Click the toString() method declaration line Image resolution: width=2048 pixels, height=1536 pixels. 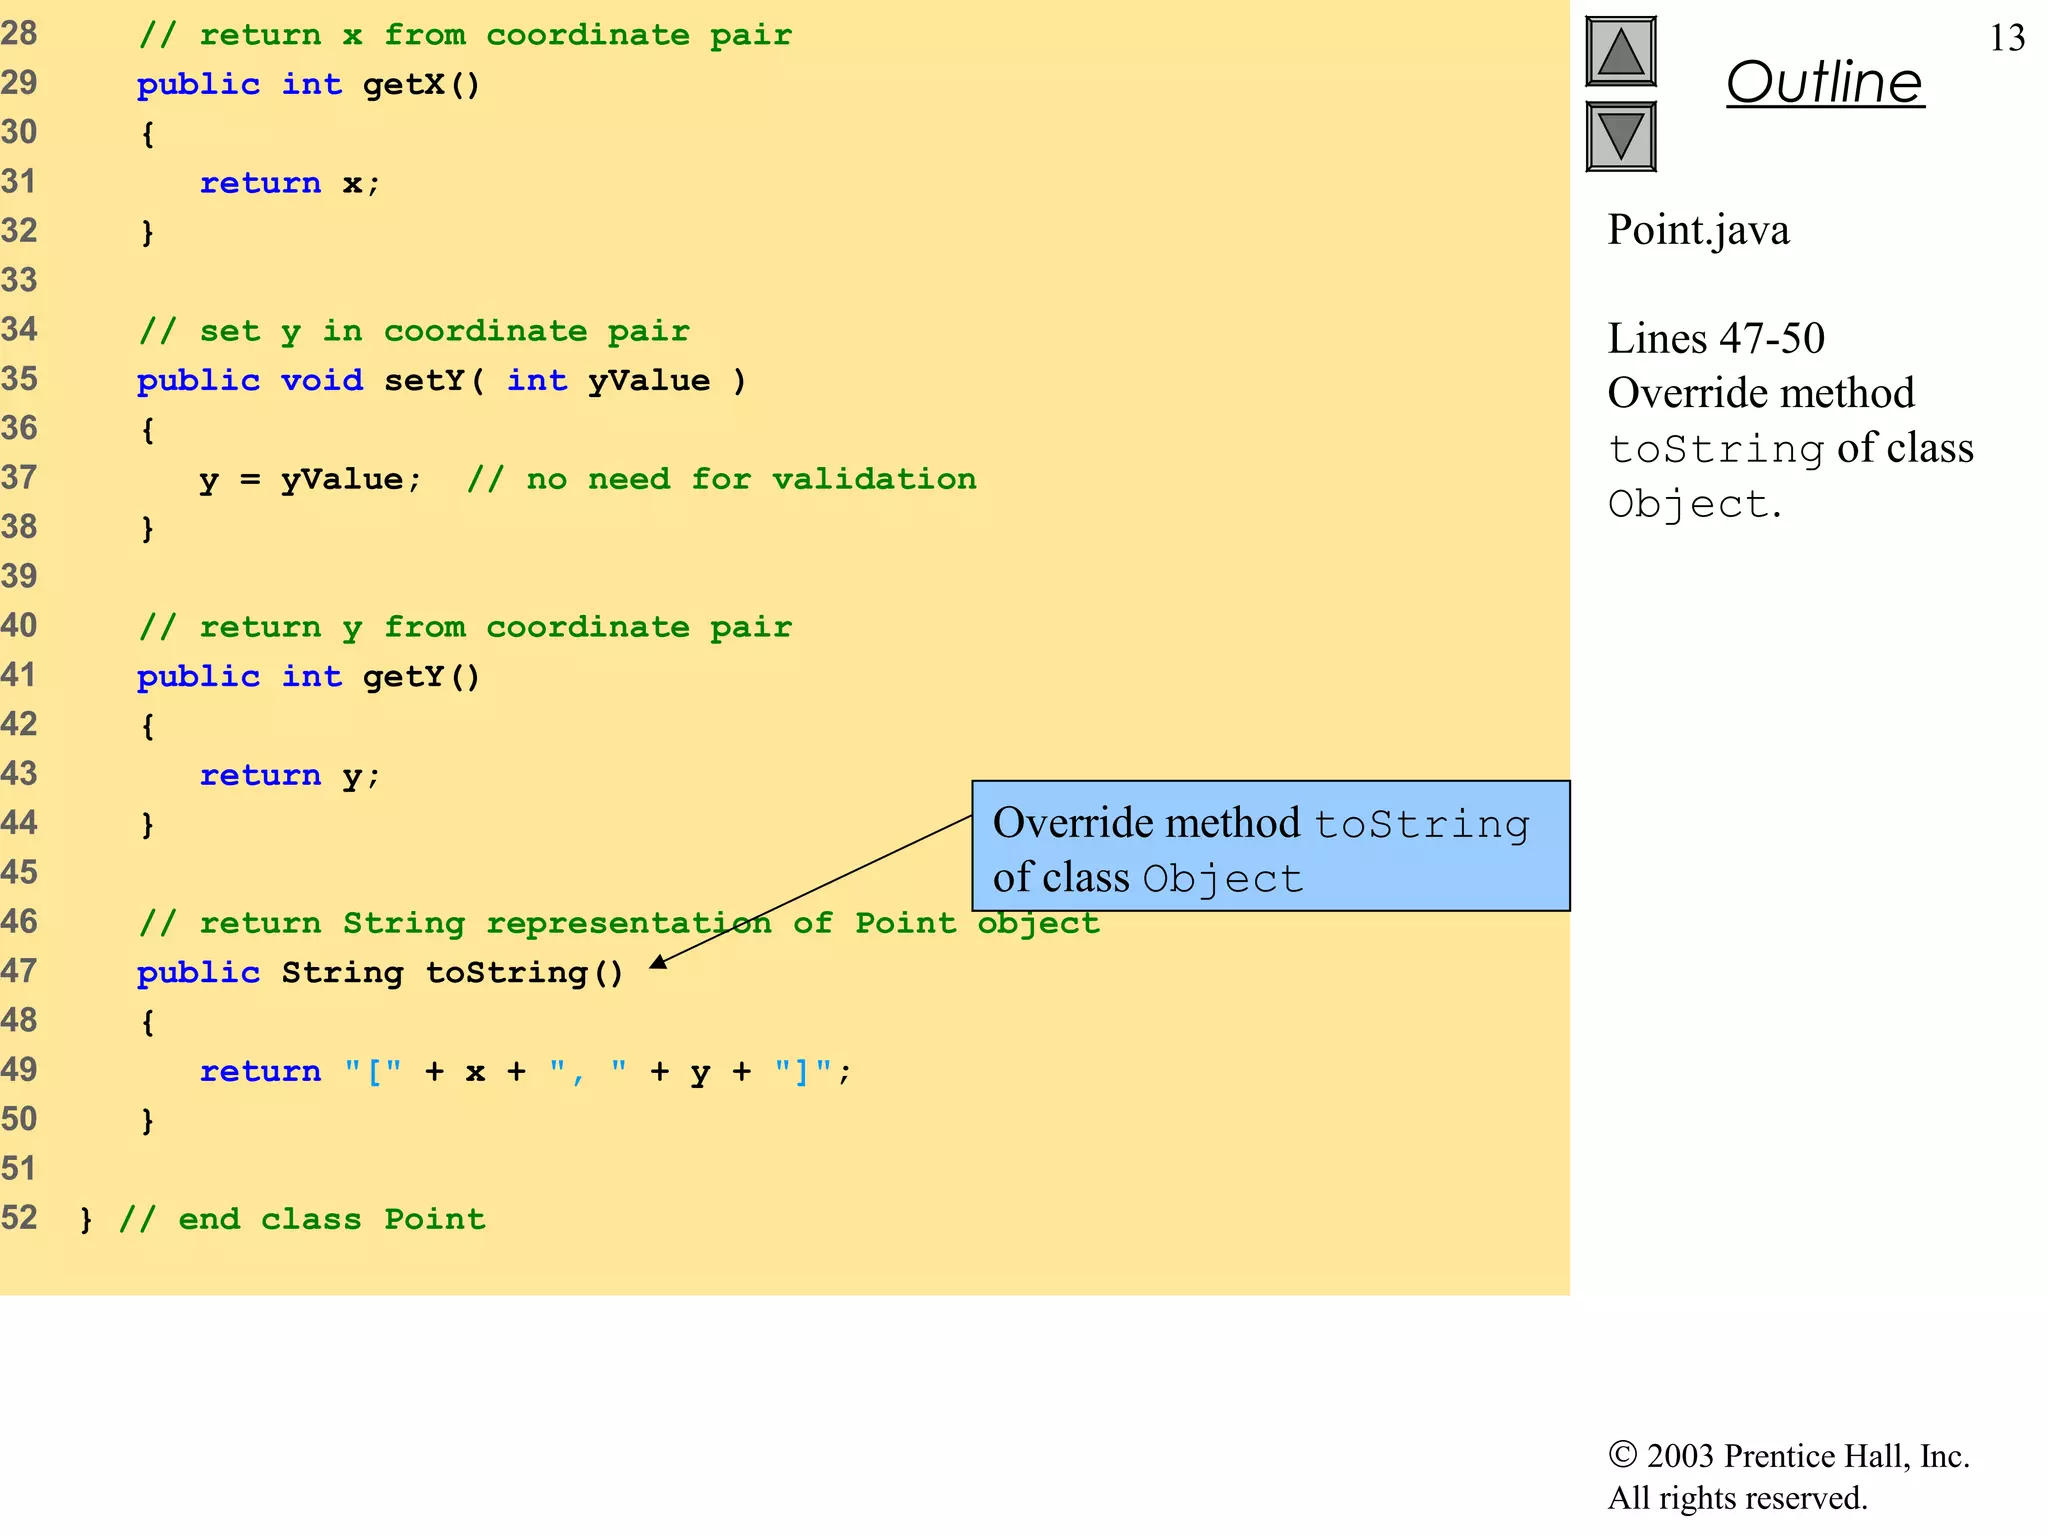(380, 972)
